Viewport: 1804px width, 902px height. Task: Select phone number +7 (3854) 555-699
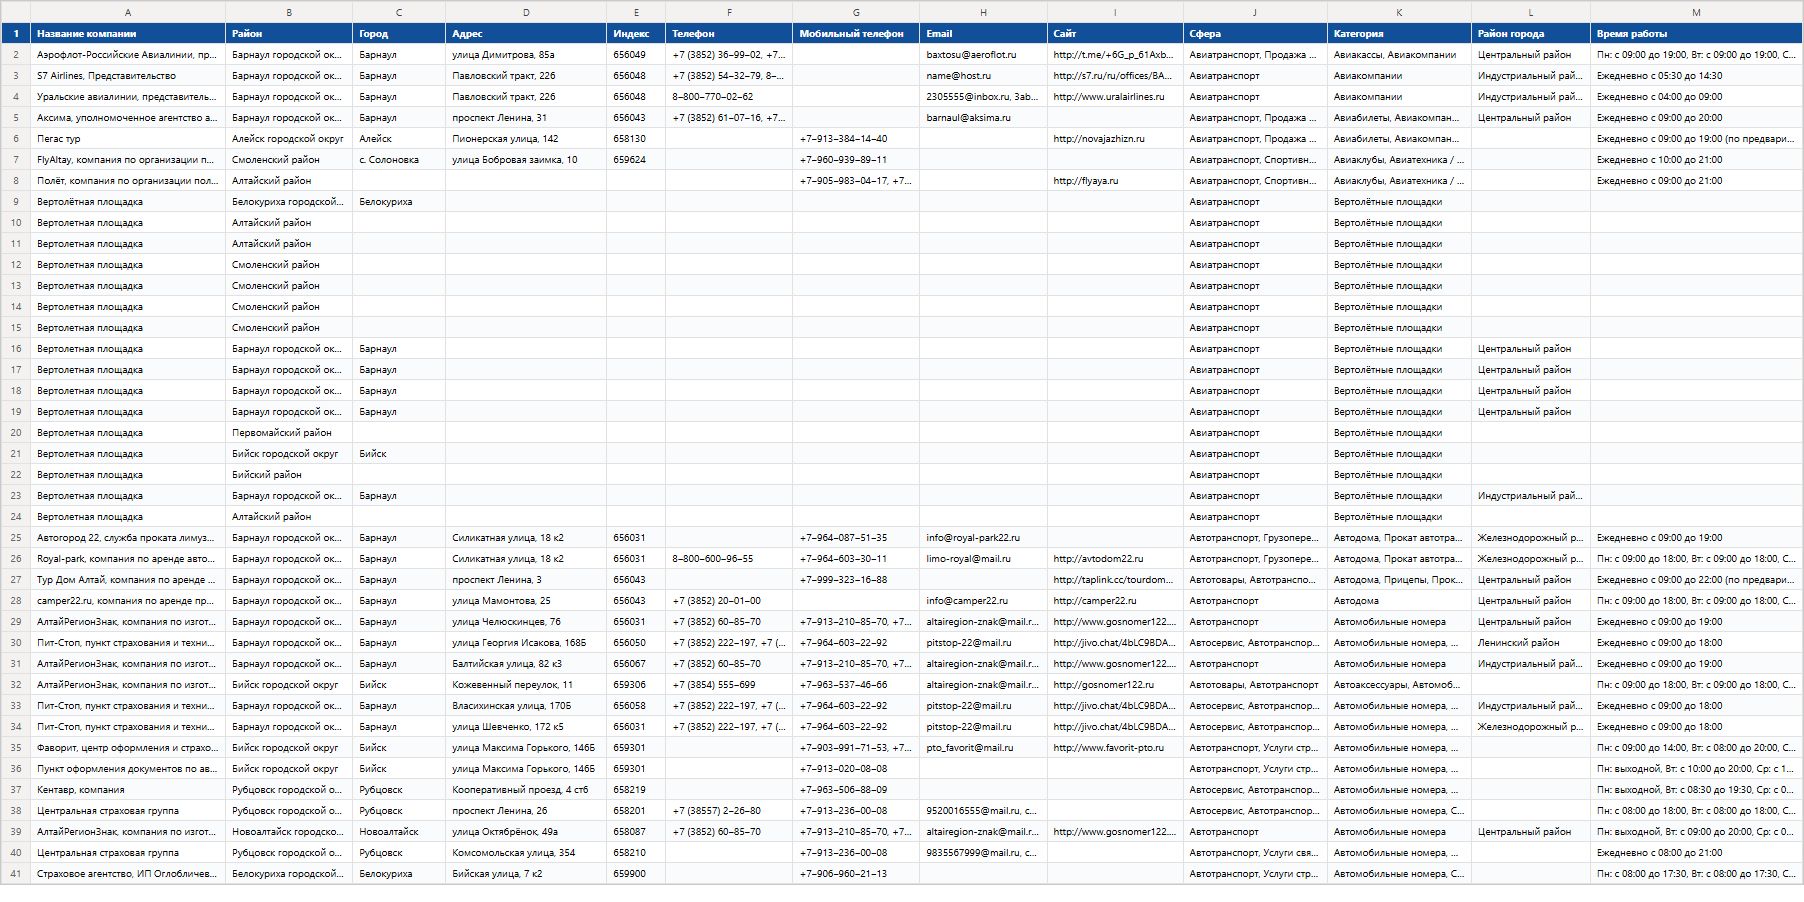point(729,685)
